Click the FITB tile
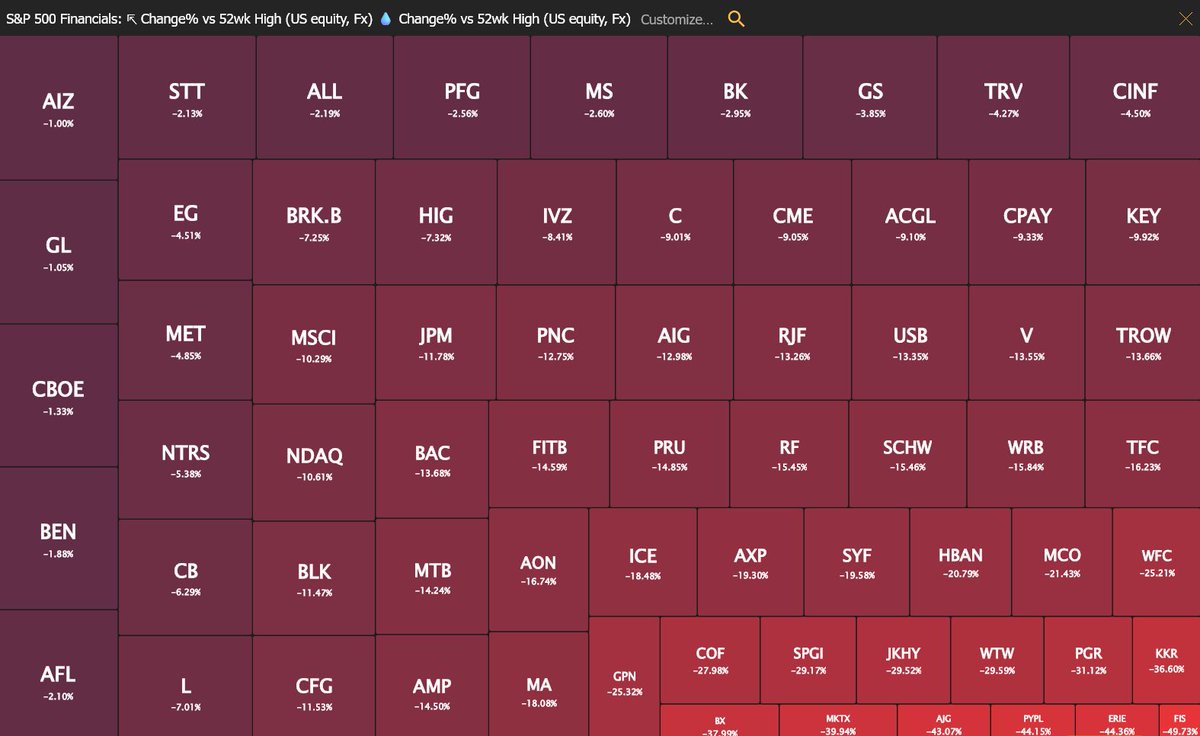 [549, 454]
